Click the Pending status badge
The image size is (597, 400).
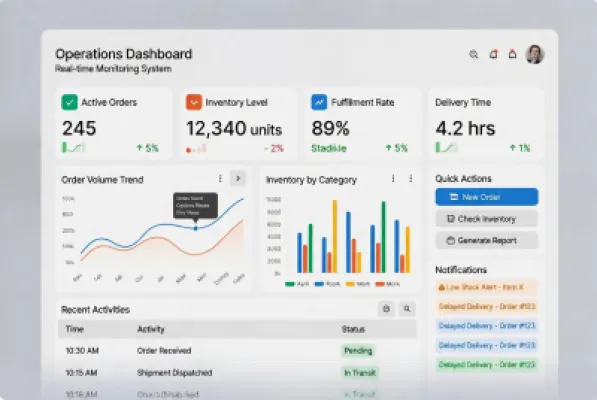click(358, 351)
